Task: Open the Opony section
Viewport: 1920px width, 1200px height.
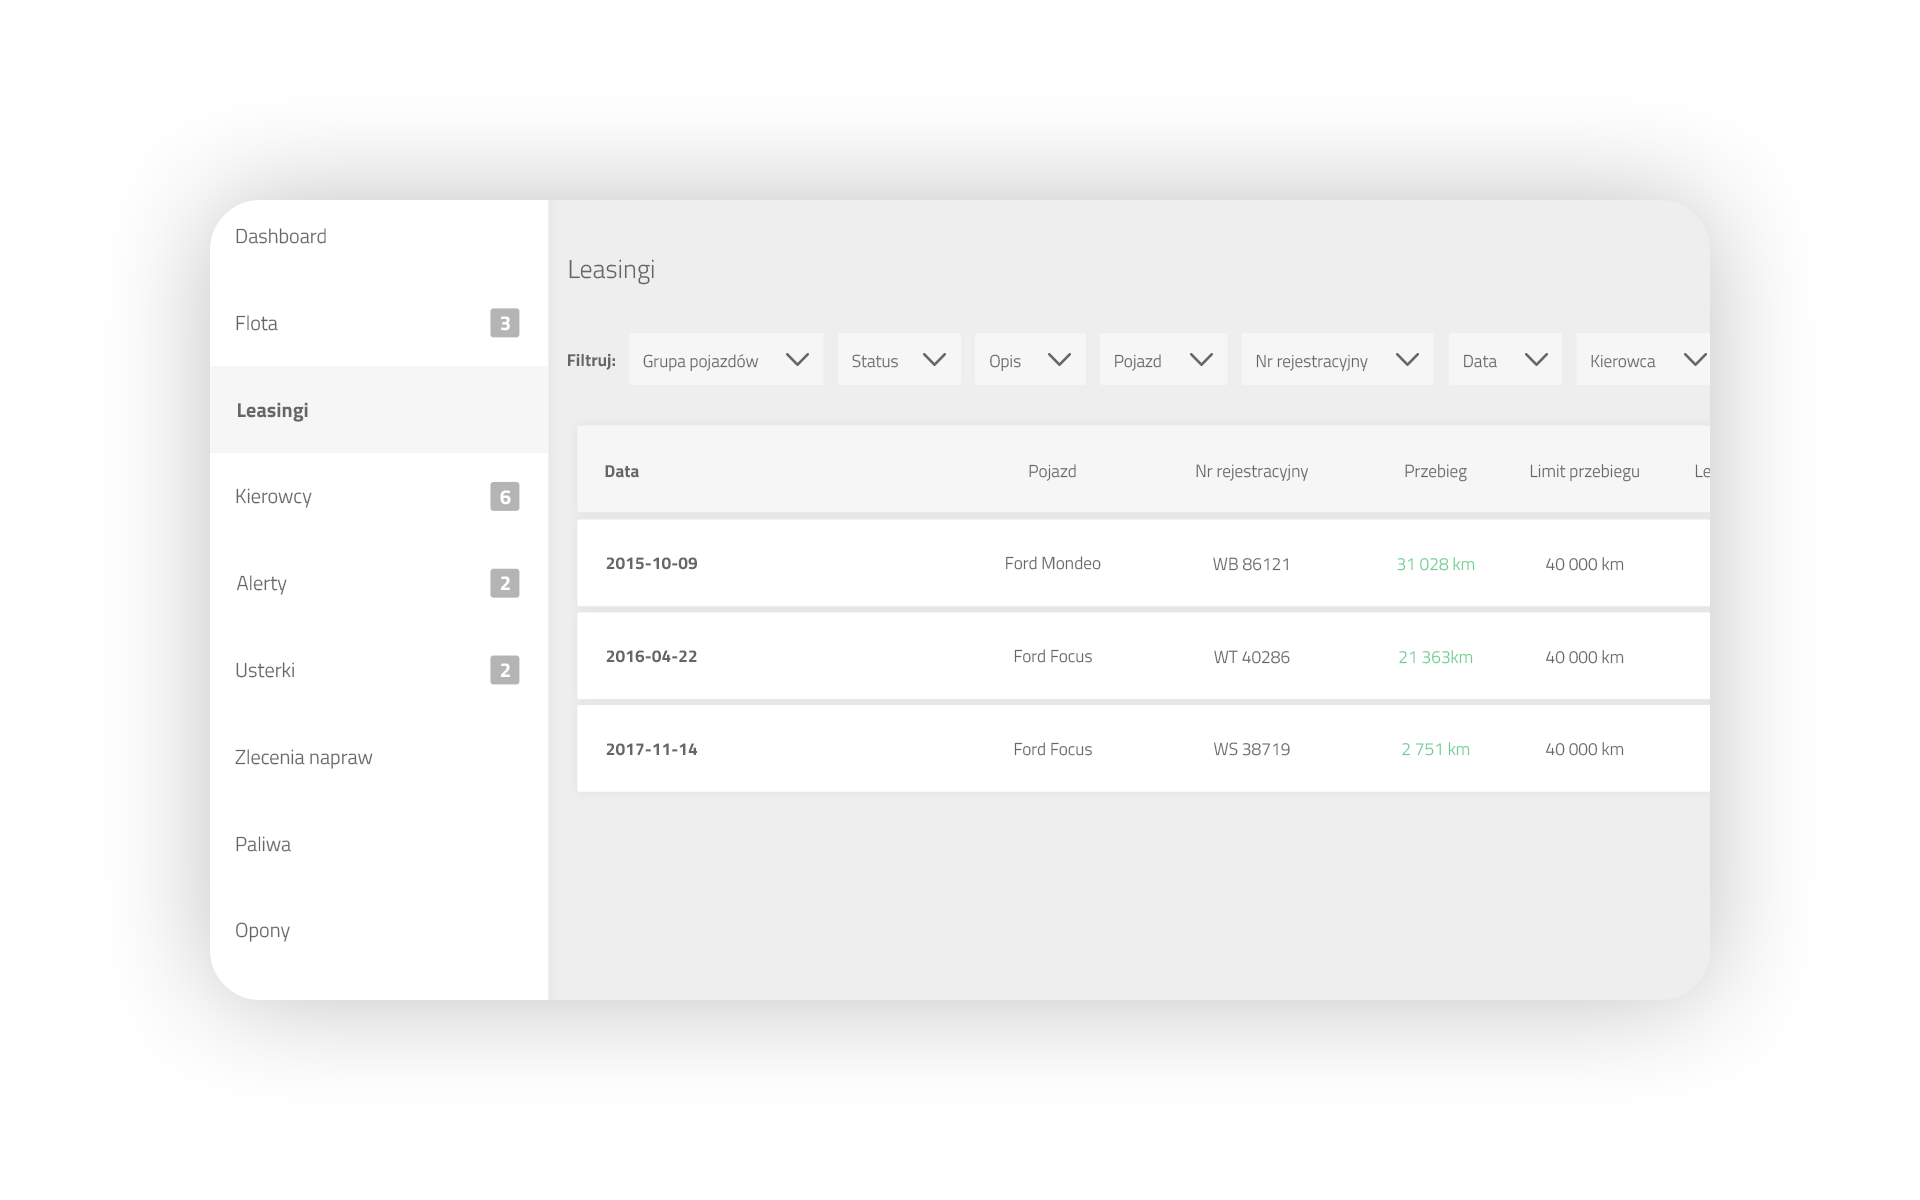Action: pyautogui.click(x=262, y=931)
